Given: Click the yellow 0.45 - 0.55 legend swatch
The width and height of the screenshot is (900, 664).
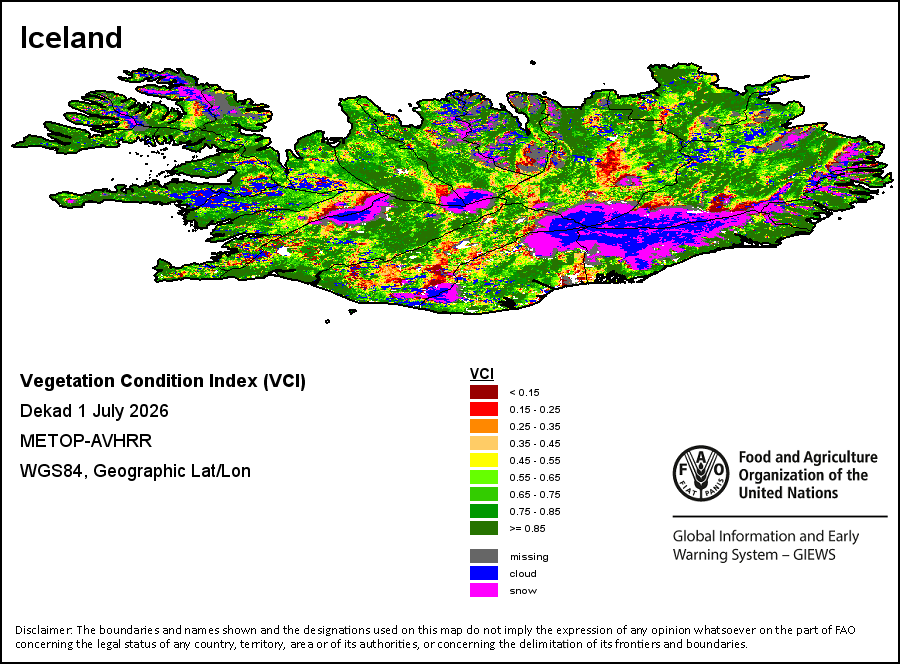Looking at the screenshot, I should [x=484, y=460].
